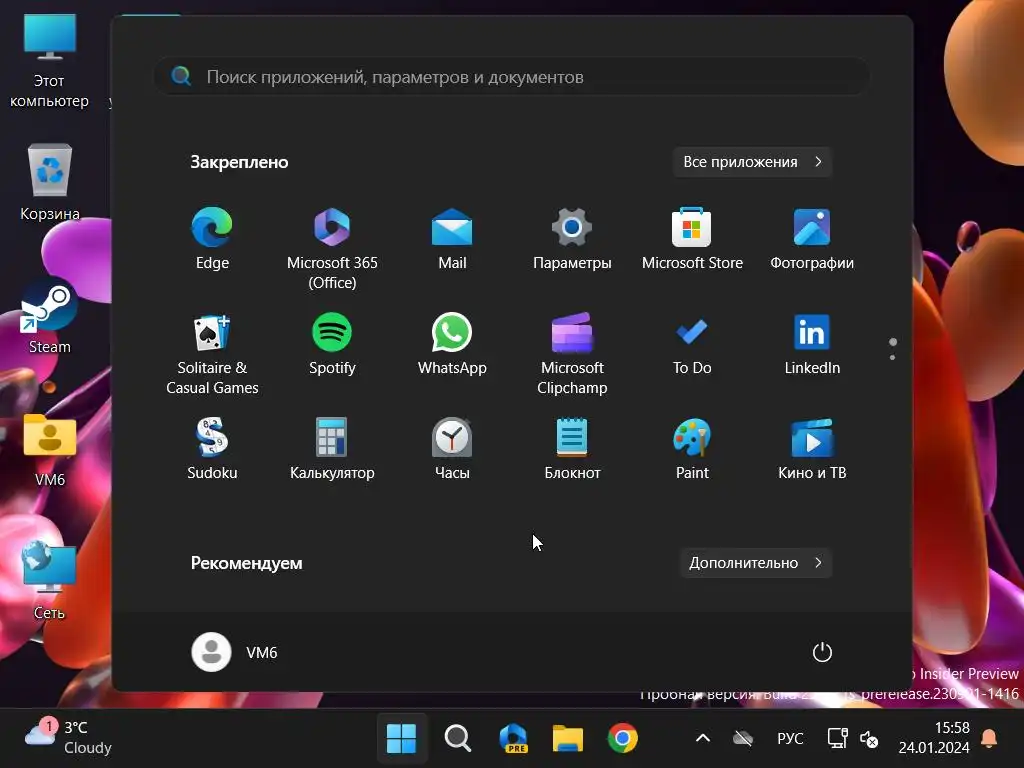Open Edge PRE in taskbar
1024x768 pixels.
tap(513, 739)
